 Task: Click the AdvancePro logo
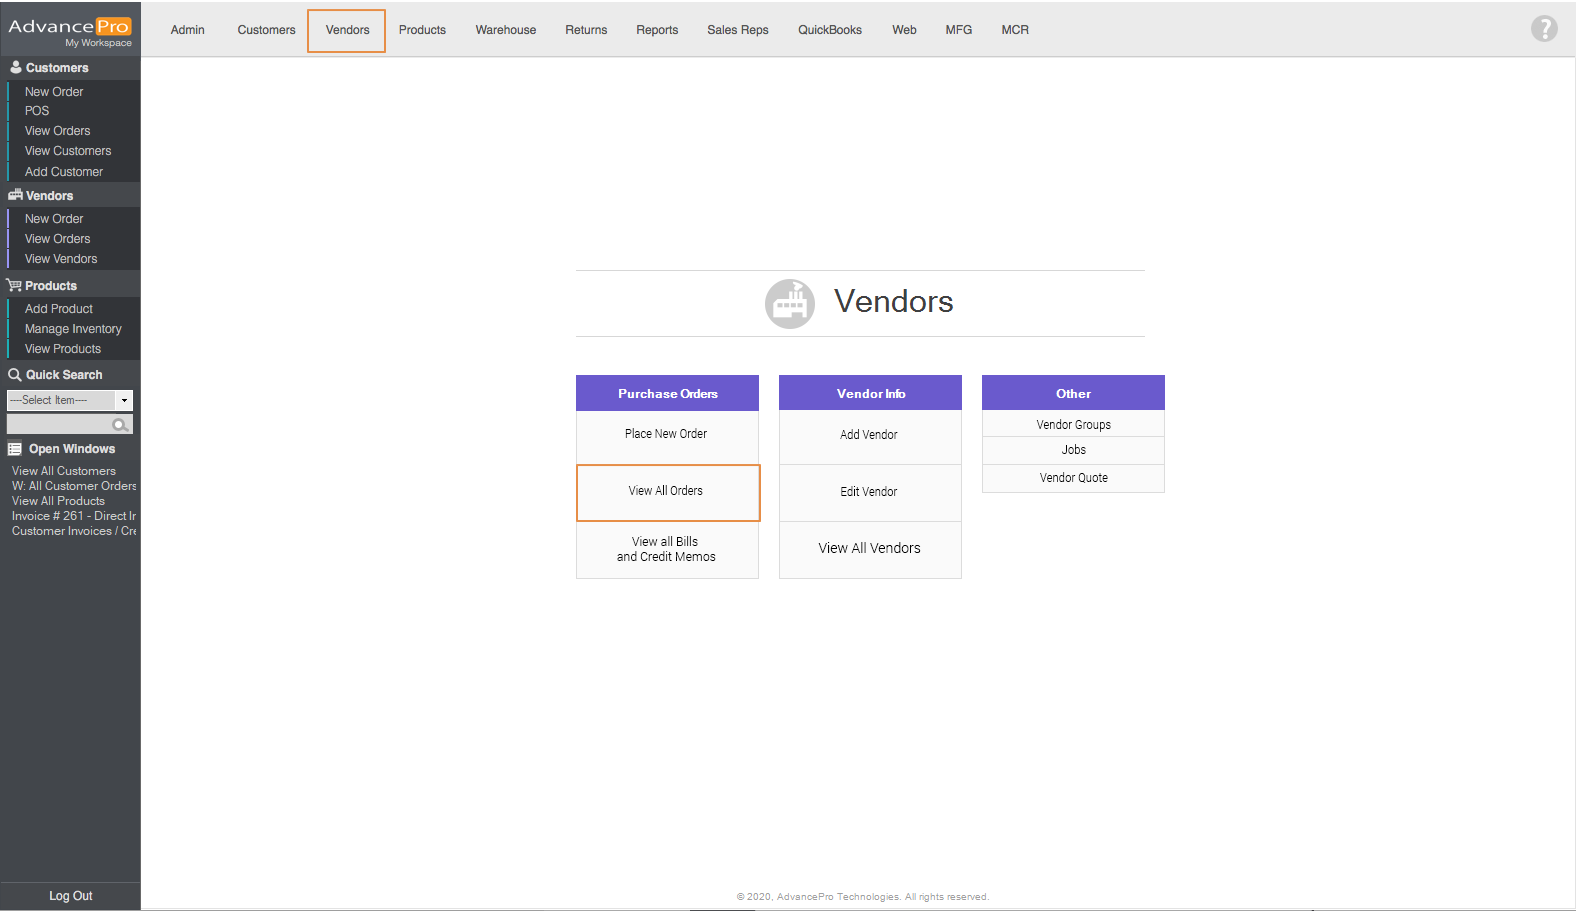[x=69, y=27]
